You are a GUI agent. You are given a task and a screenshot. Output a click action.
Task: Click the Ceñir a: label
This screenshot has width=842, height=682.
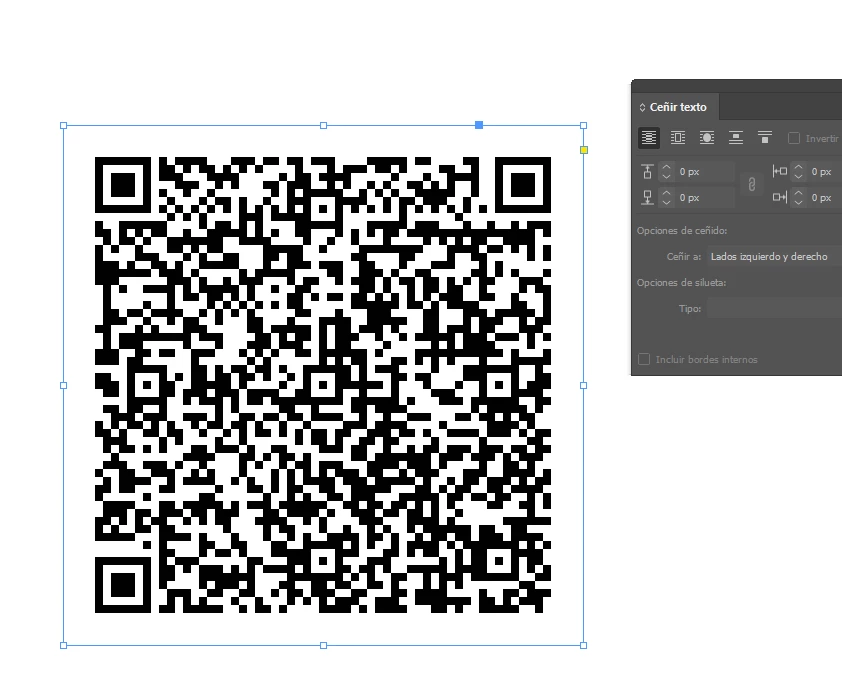tap(684, 257)
